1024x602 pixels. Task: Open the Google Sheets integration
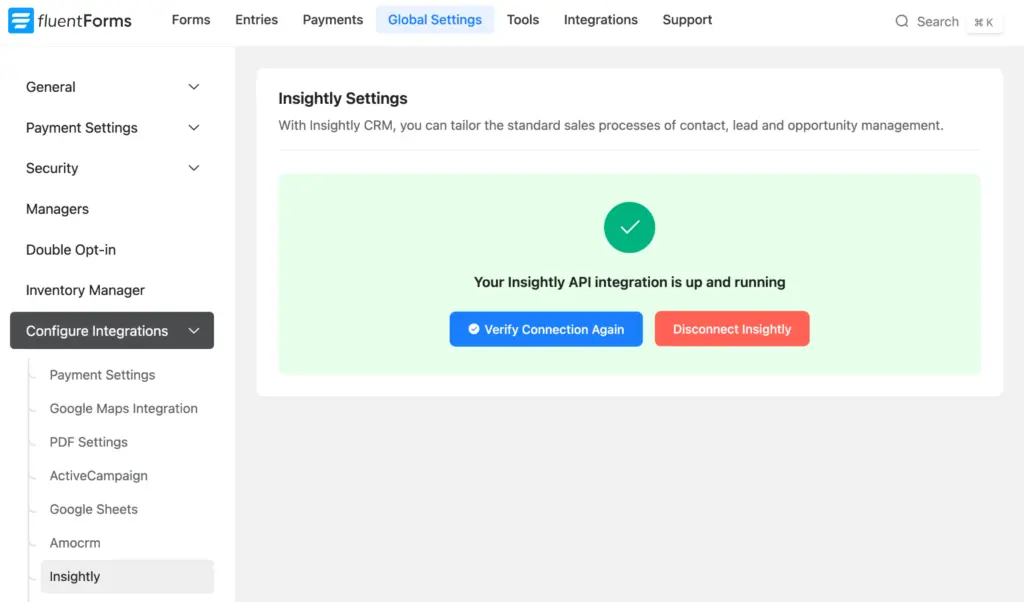[93, 509]
